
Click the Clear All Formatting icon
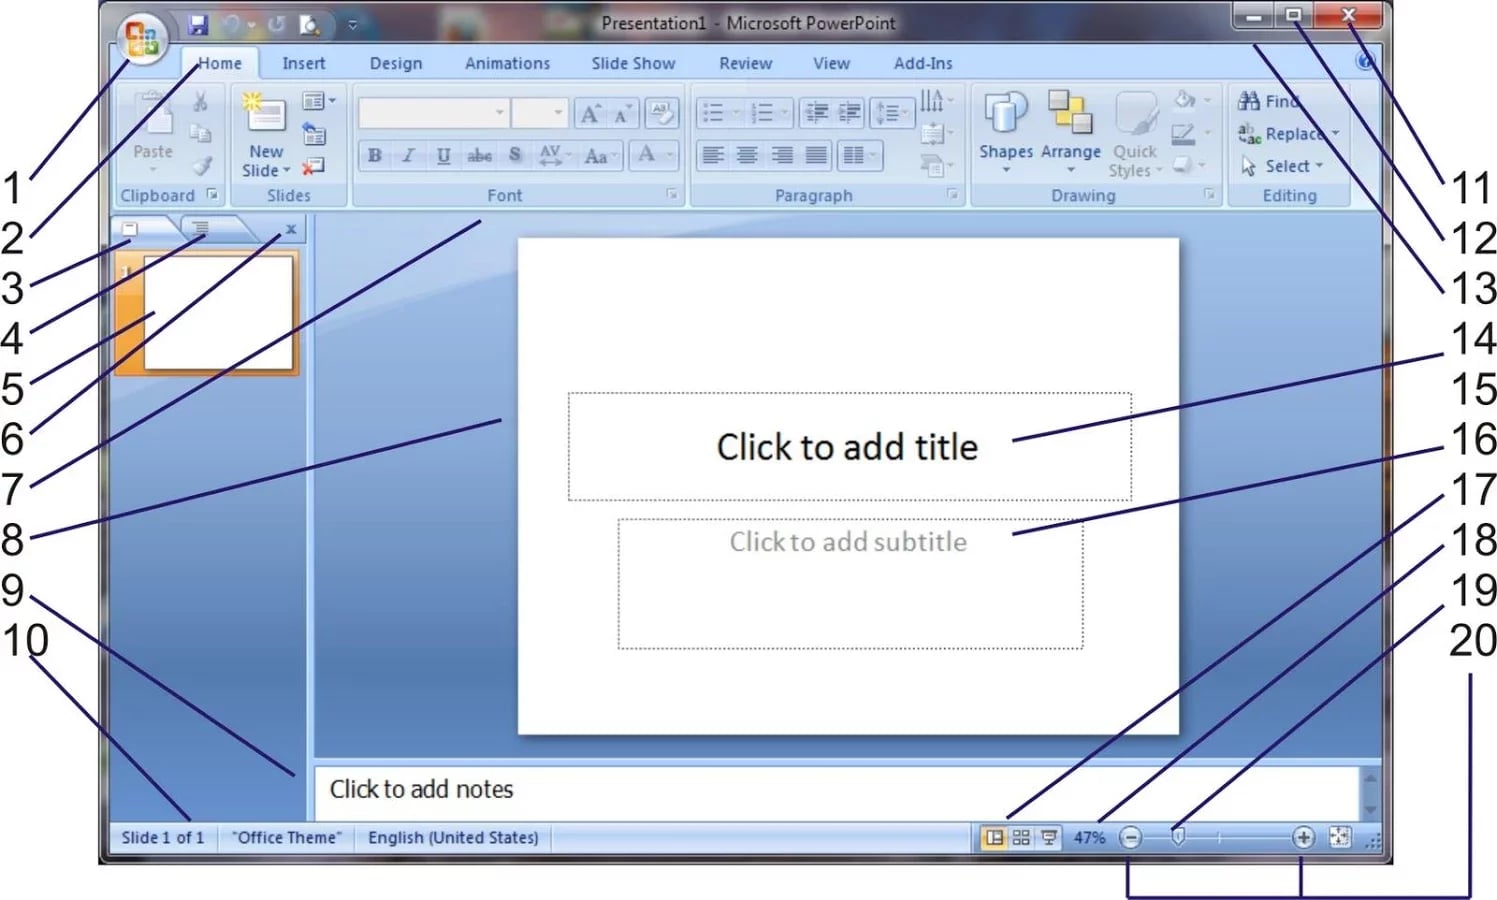point(661,113)
